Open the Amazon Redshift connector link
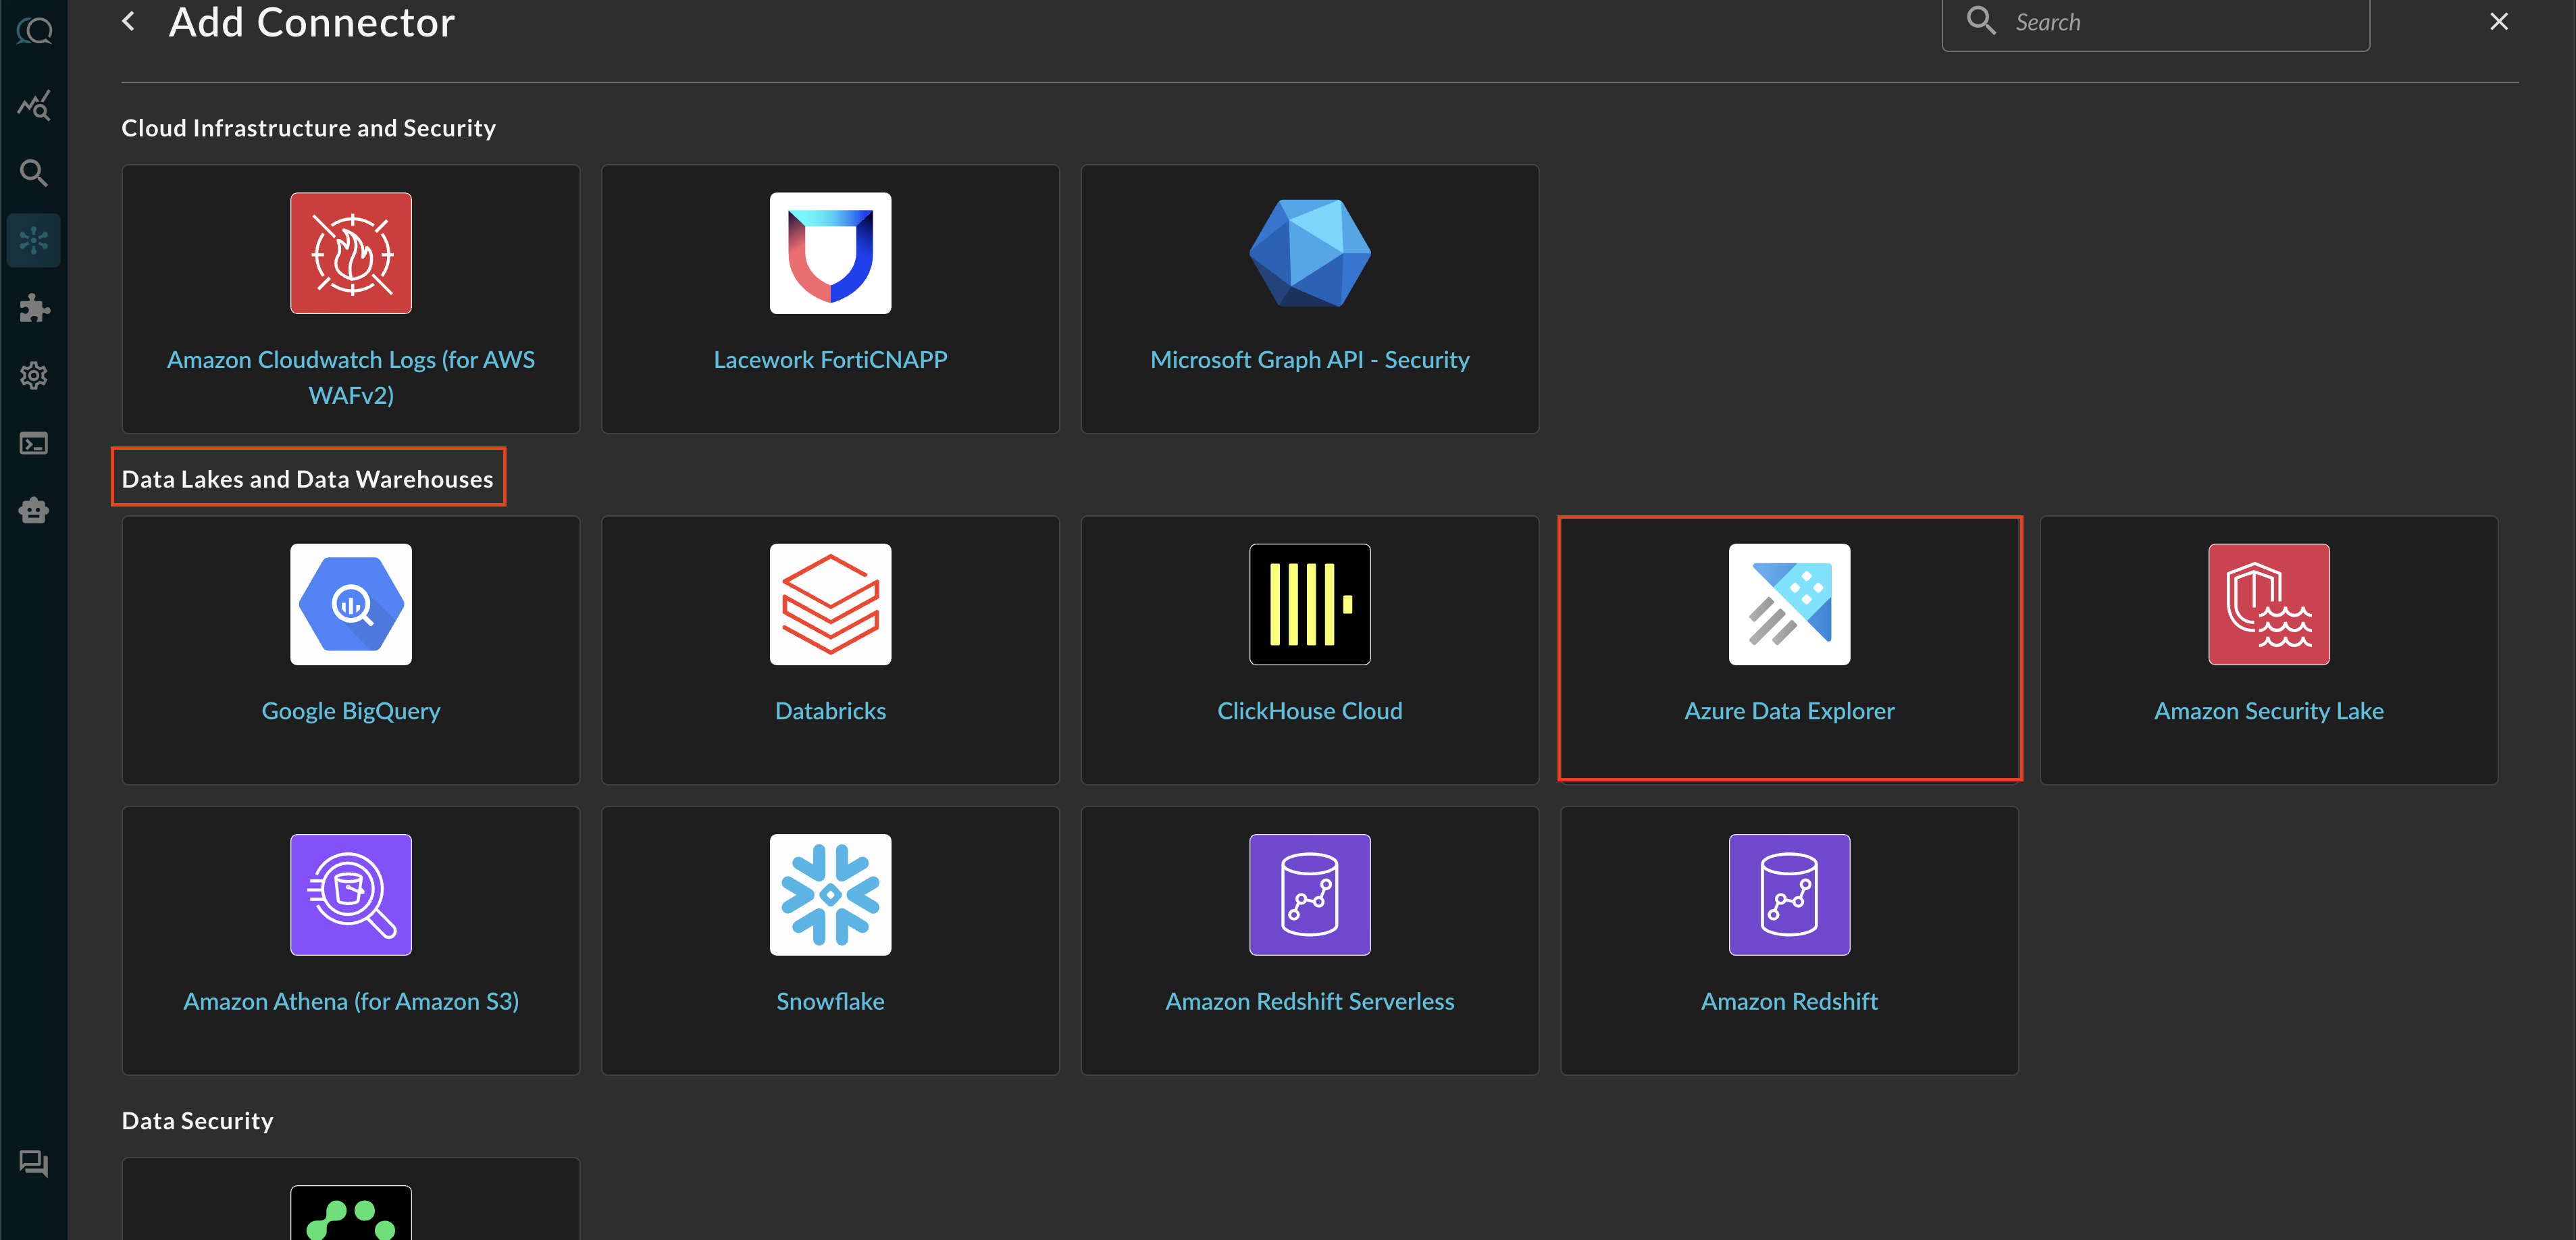This screenshot has width=2576, height=1240. 1789,1001
